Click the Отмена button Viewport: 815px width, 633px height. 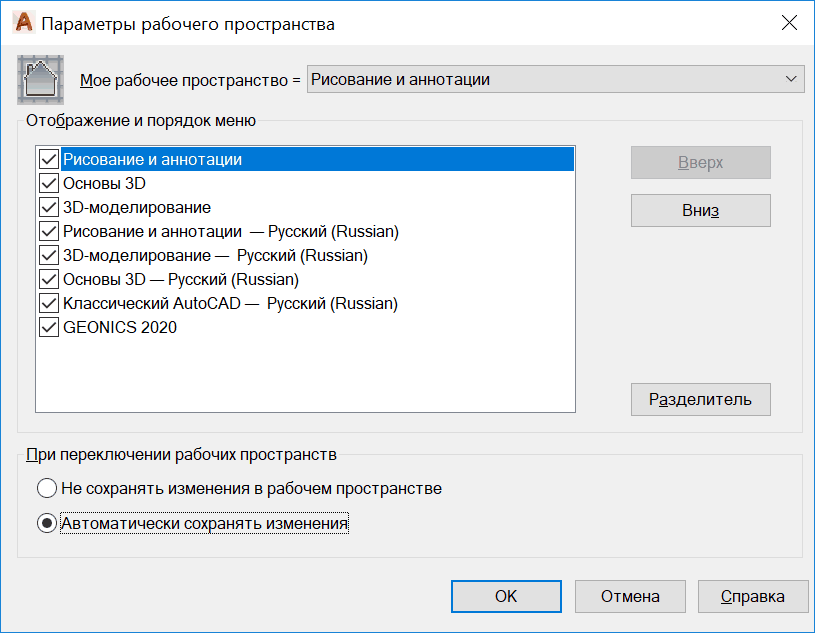click(x=630, y=596)
